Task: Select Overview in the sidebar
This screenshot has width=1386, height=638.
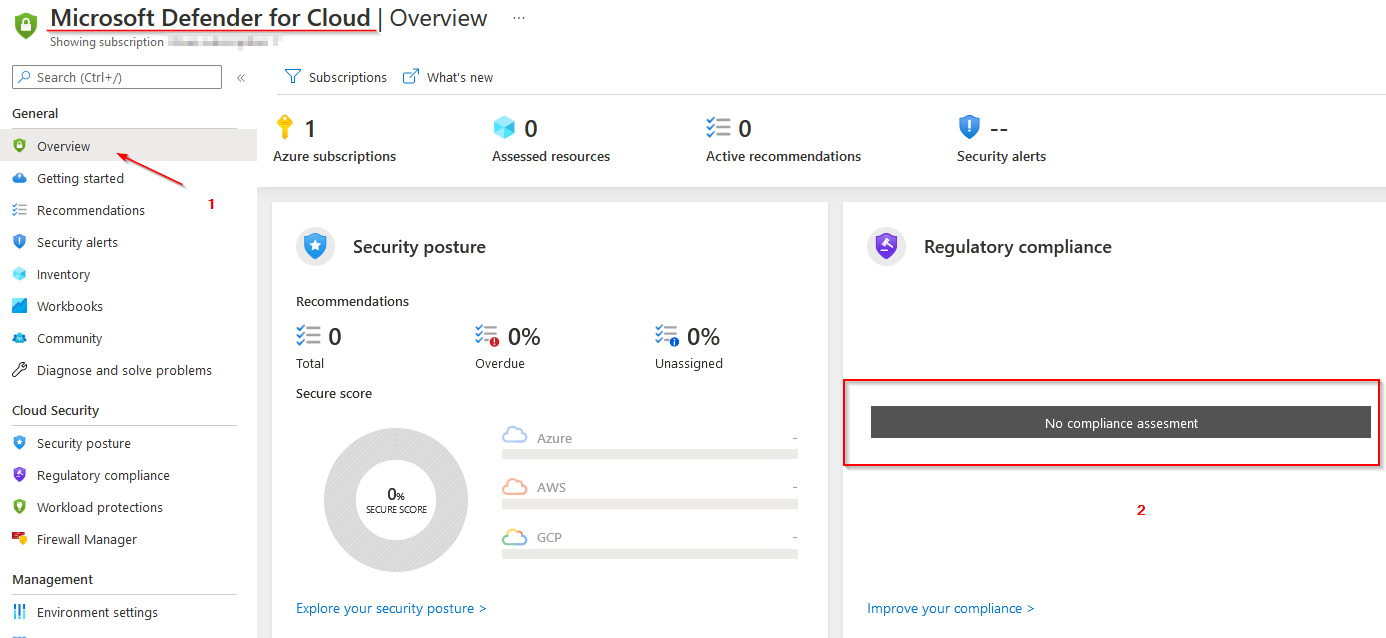Action: pyautogui.click(x=128, y=146)
